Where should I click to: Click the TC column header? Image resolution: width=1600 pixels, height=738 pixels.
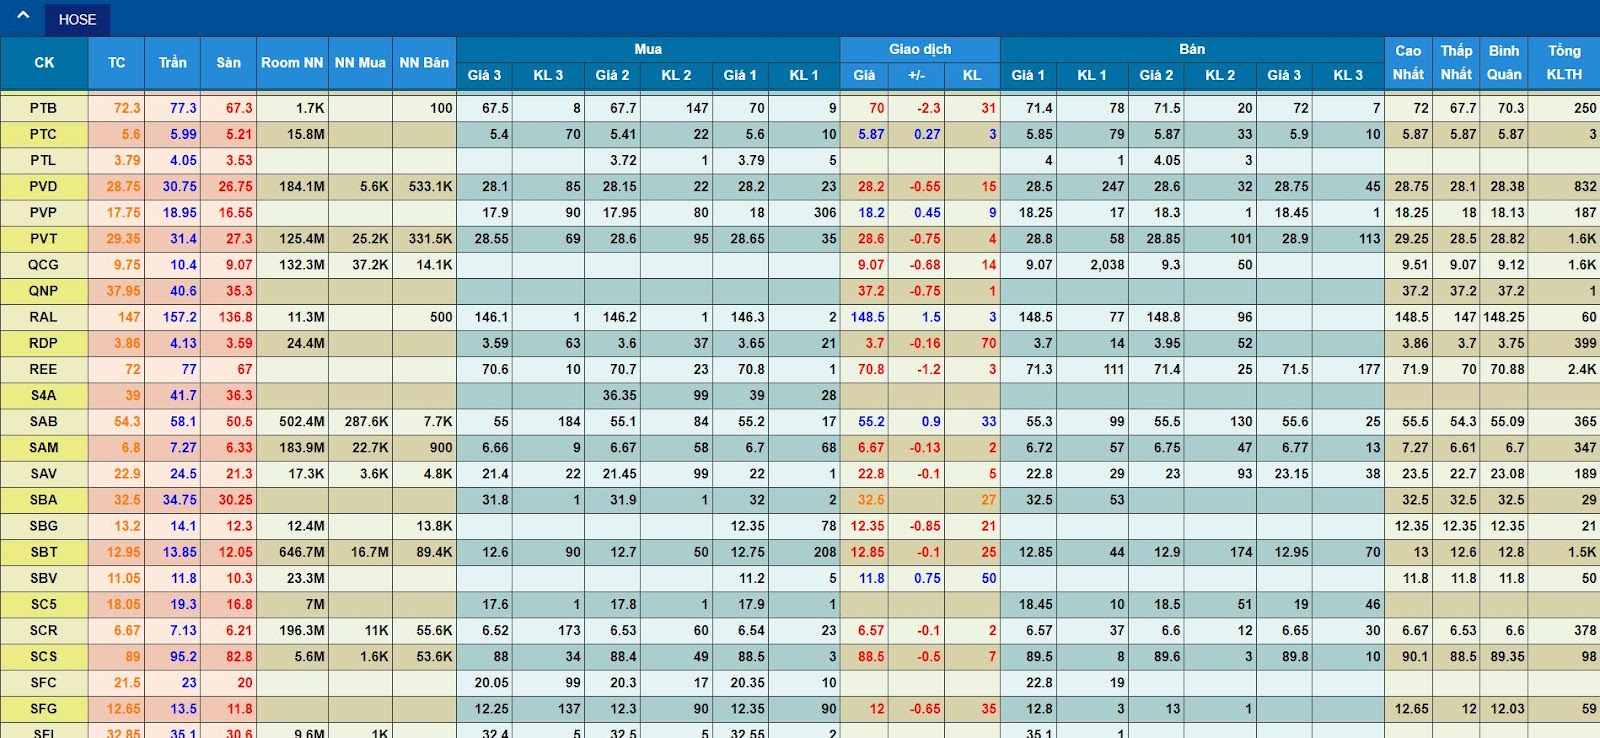(x=117, y=63)
